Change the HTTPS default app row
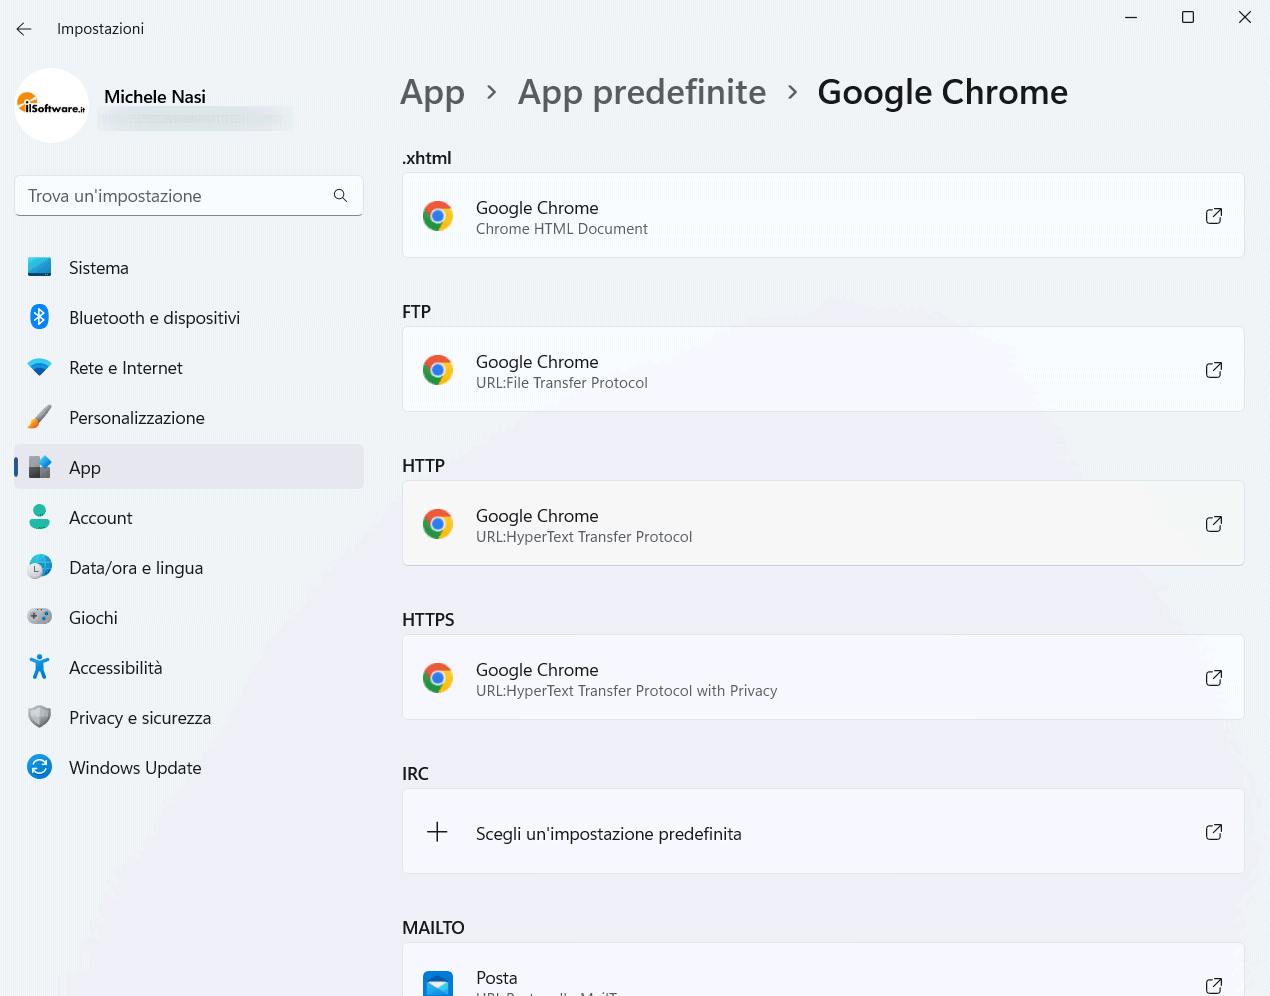 click(823, 678)
